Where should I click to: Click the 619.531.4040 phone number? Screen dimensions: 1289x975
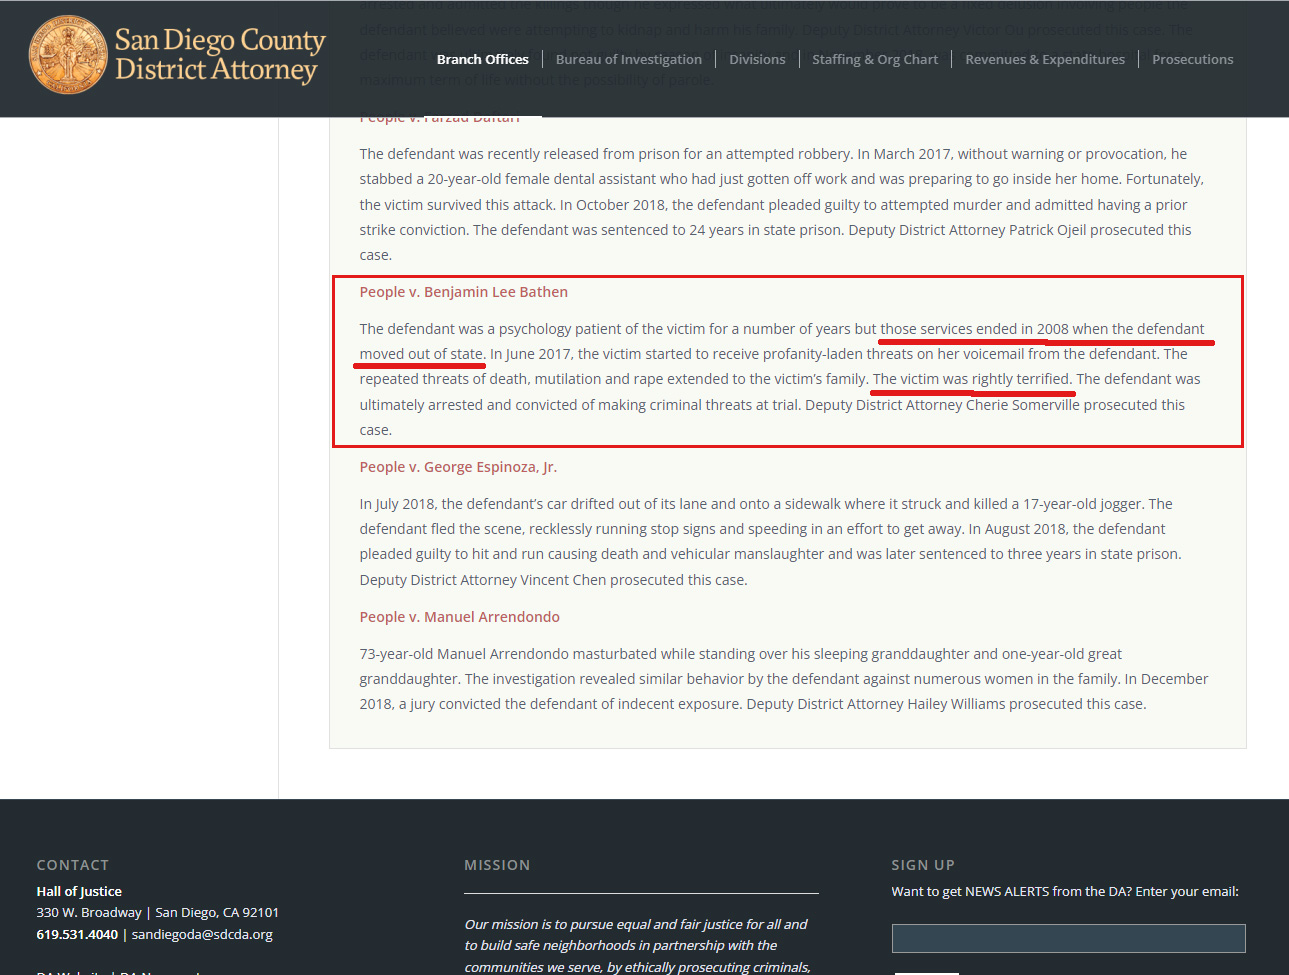pos(77,934)
